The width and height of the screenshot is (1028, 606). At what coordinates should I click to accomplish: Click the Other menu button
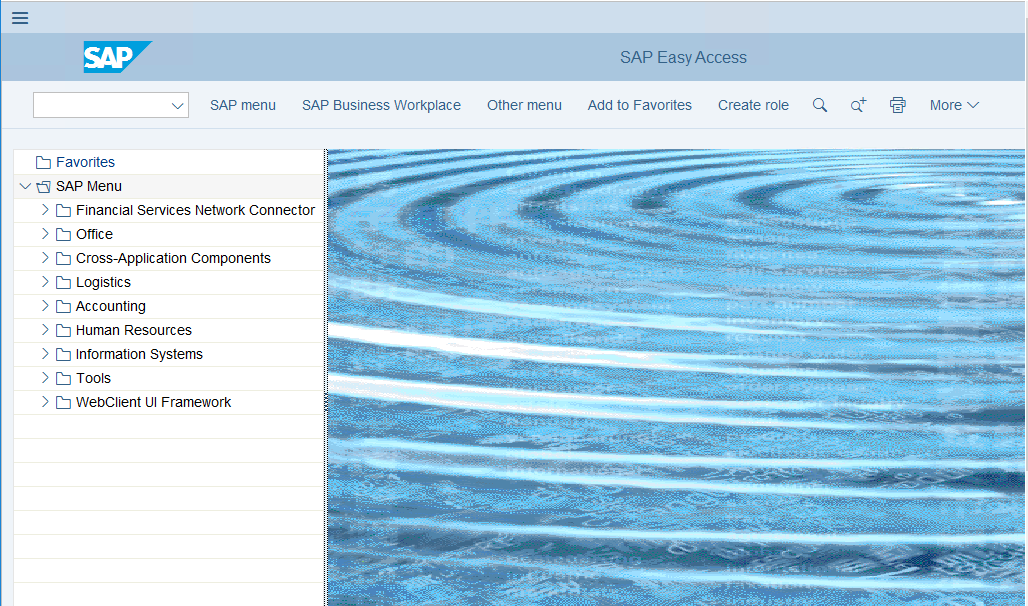[524, 105]
